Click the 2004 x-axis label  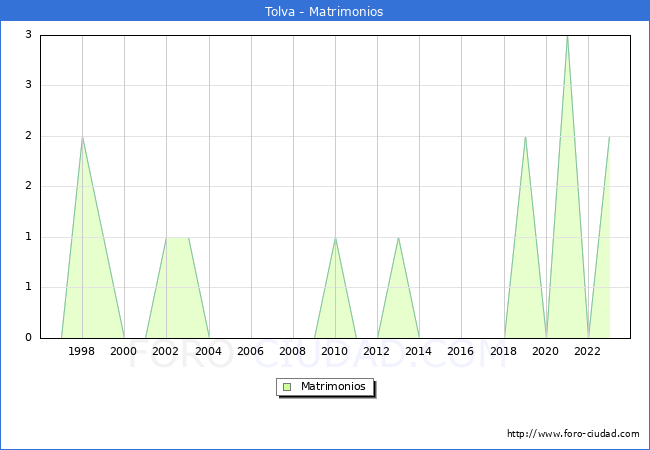(209, 351)
